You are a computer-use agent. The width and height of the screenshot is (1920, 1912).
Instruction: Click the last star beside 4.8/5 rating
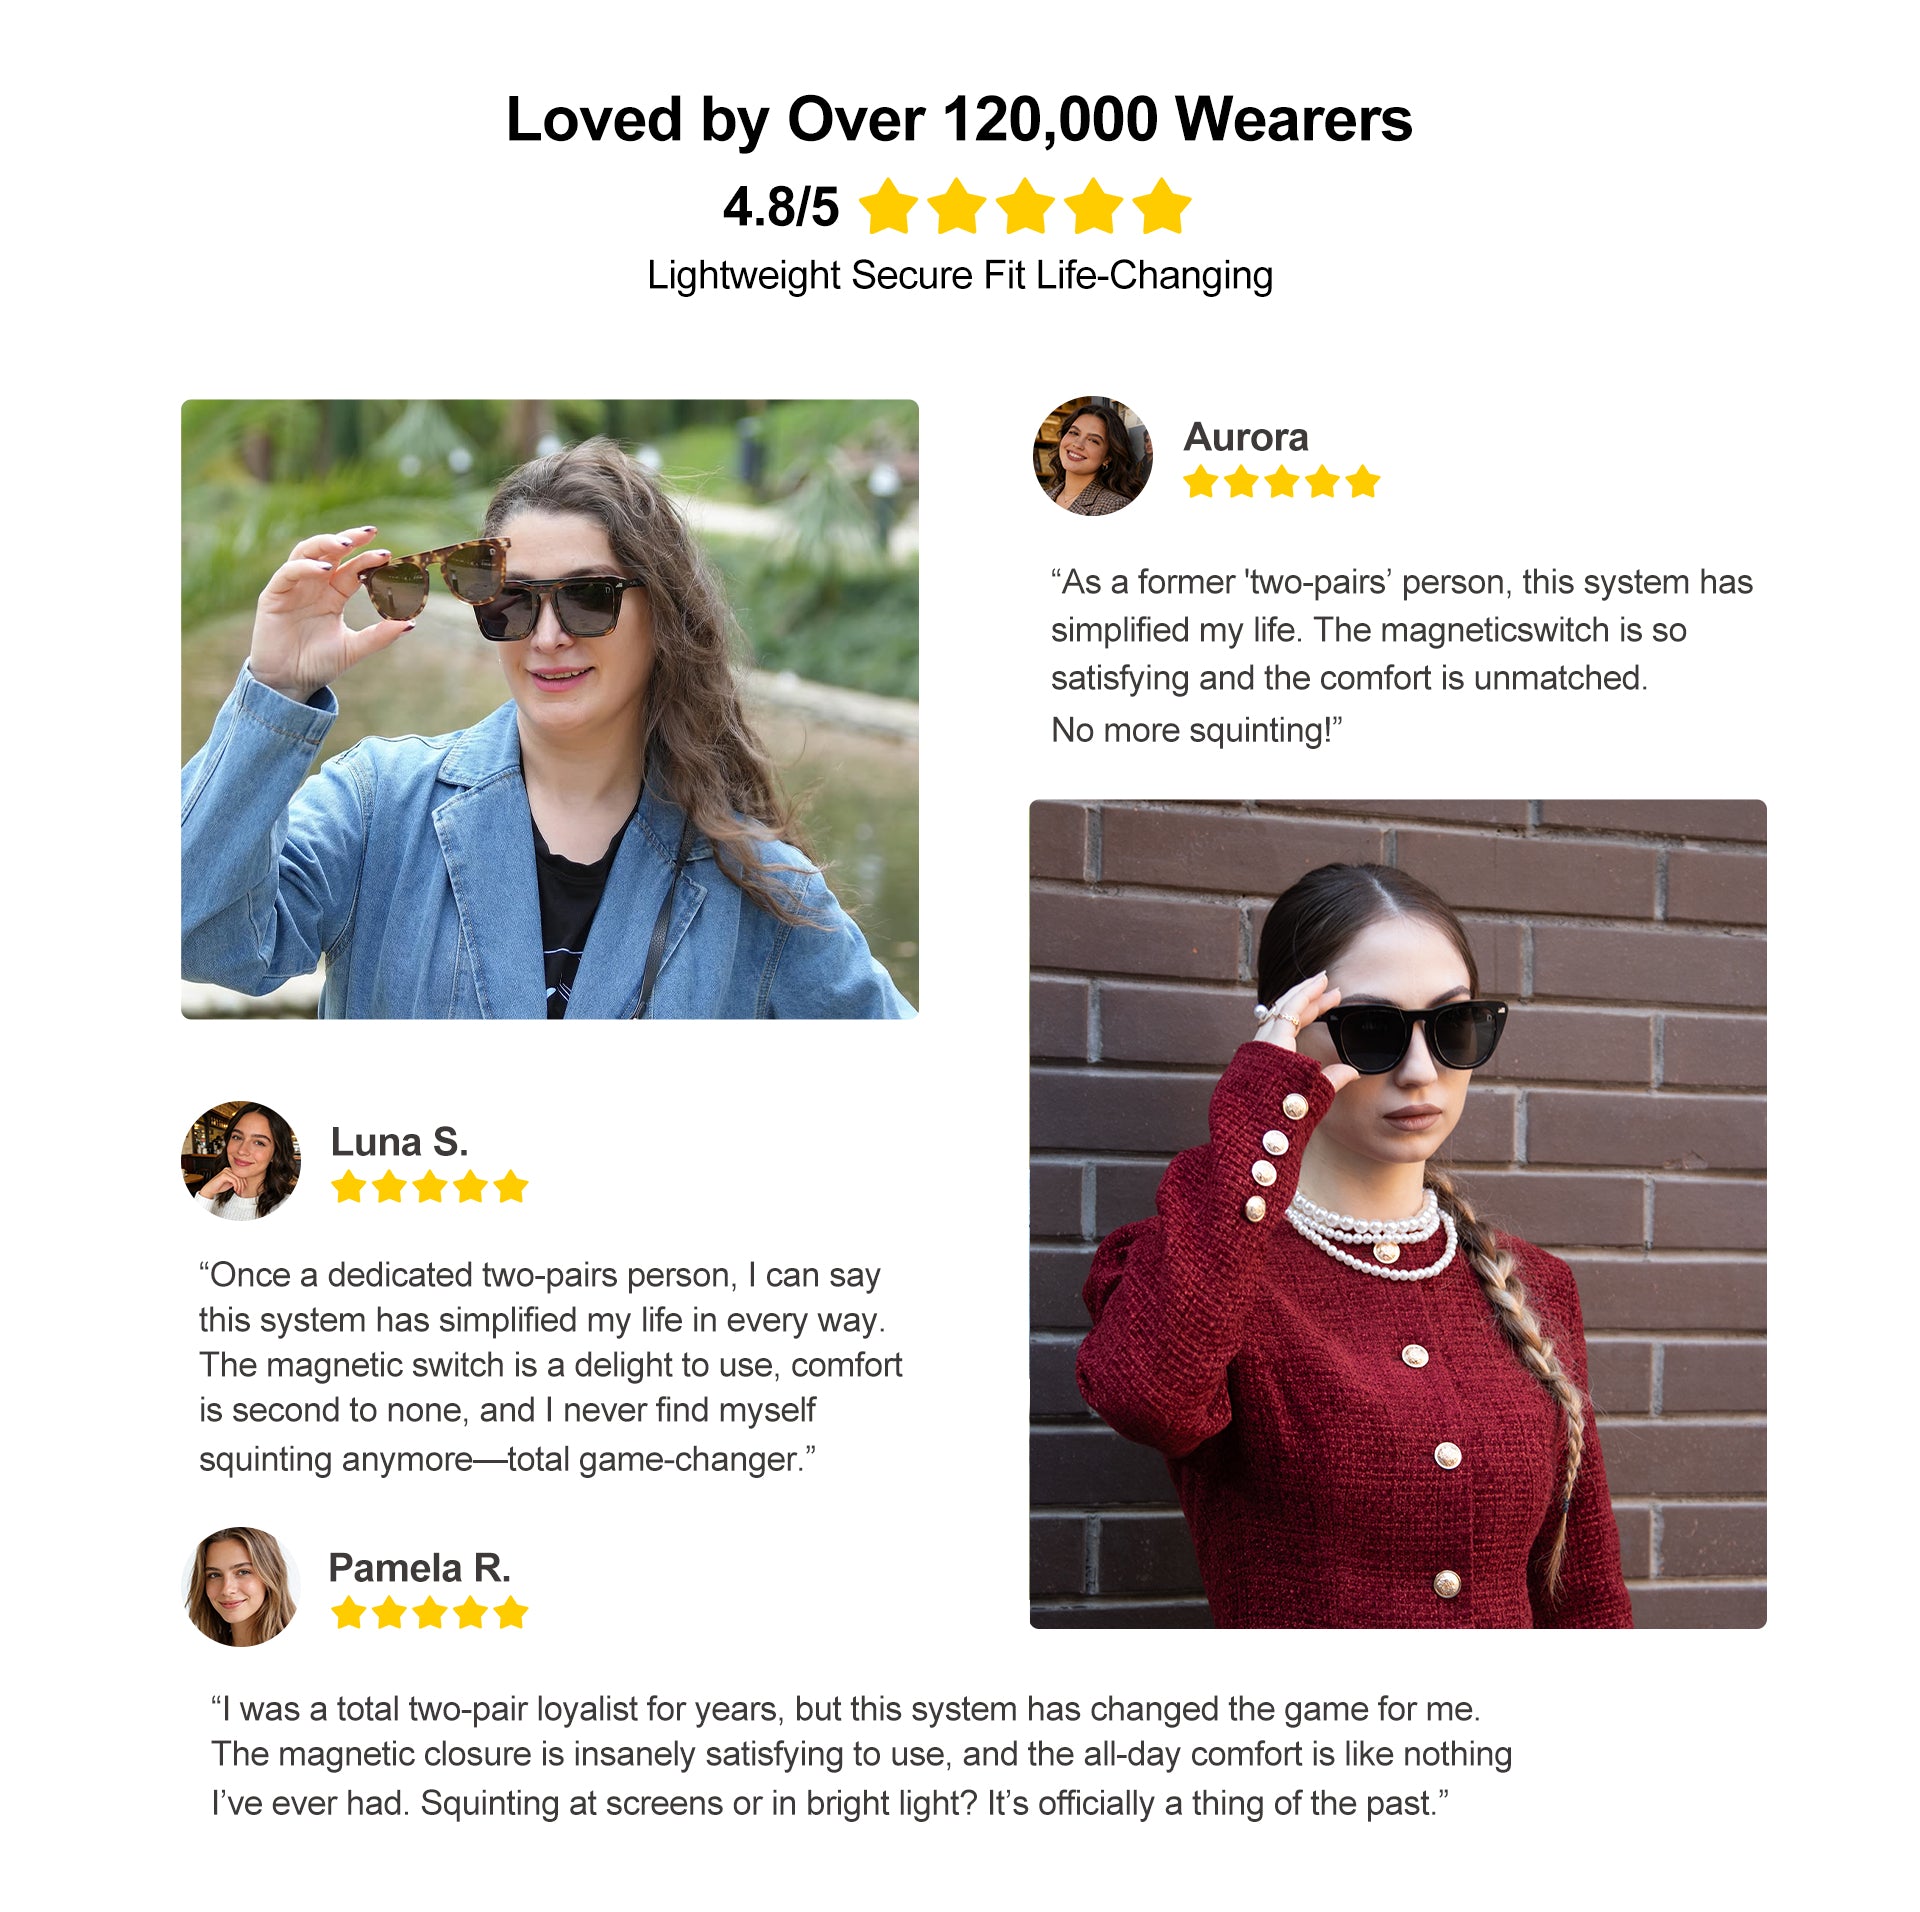[x=1162, y=207]
